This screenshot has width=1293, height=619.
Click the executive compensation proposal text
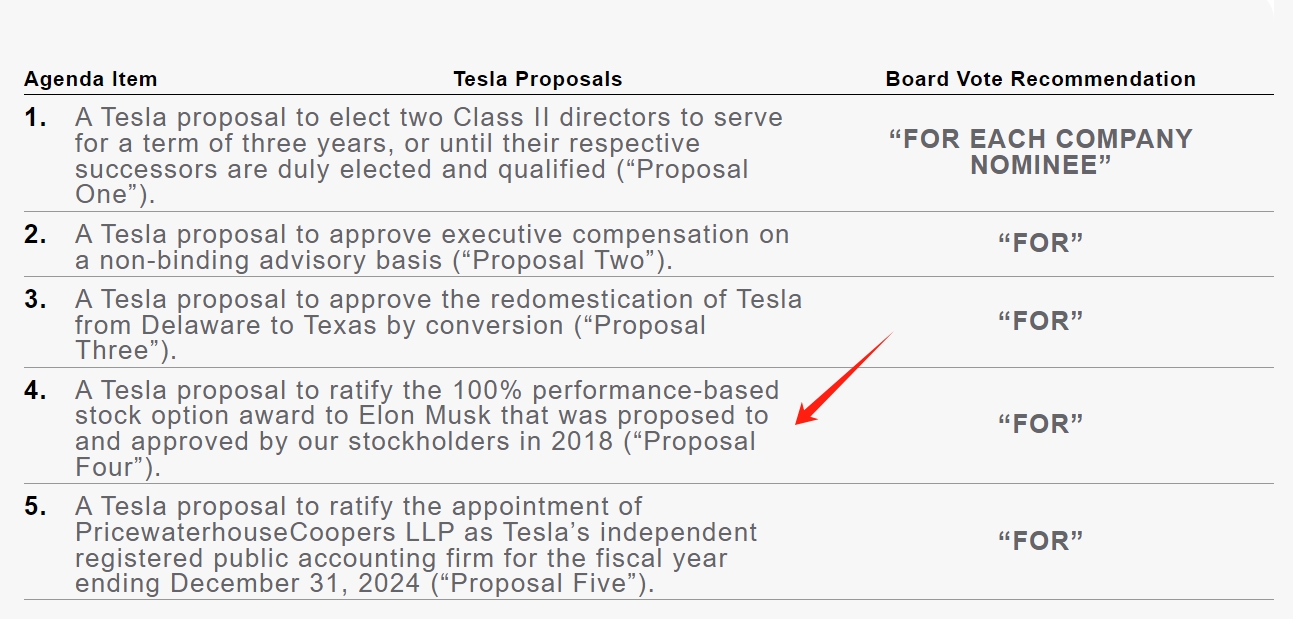(x=430, y=248)
